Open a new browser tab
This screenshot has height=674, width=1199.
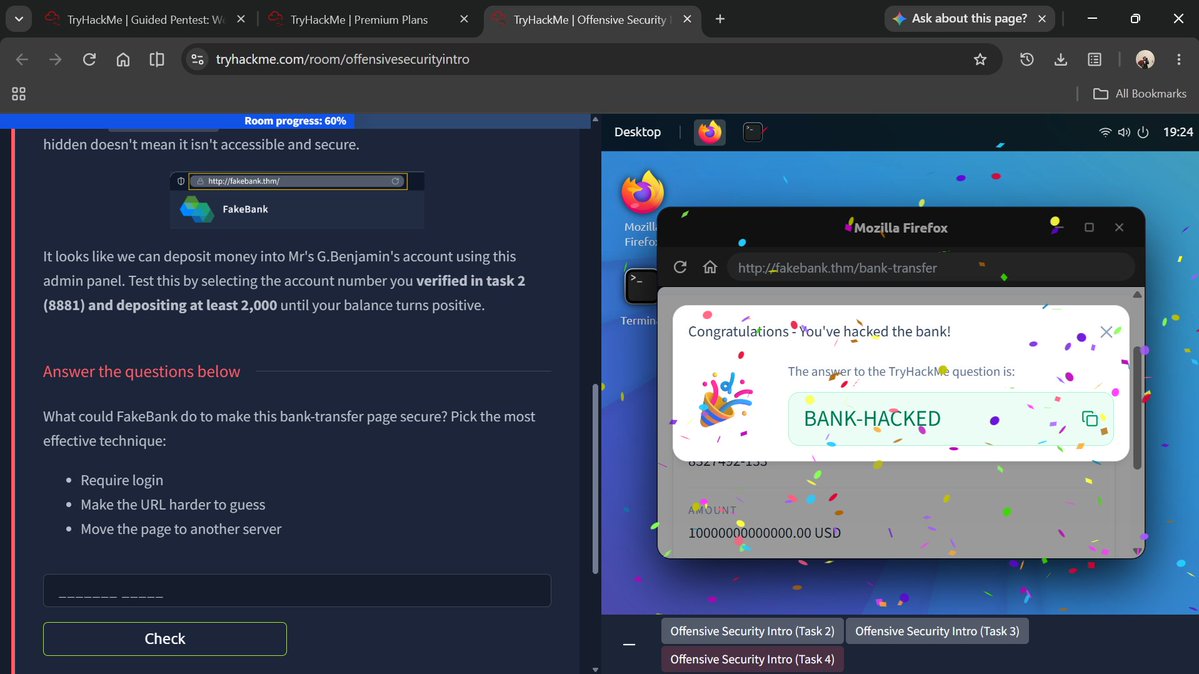[720, 19]
